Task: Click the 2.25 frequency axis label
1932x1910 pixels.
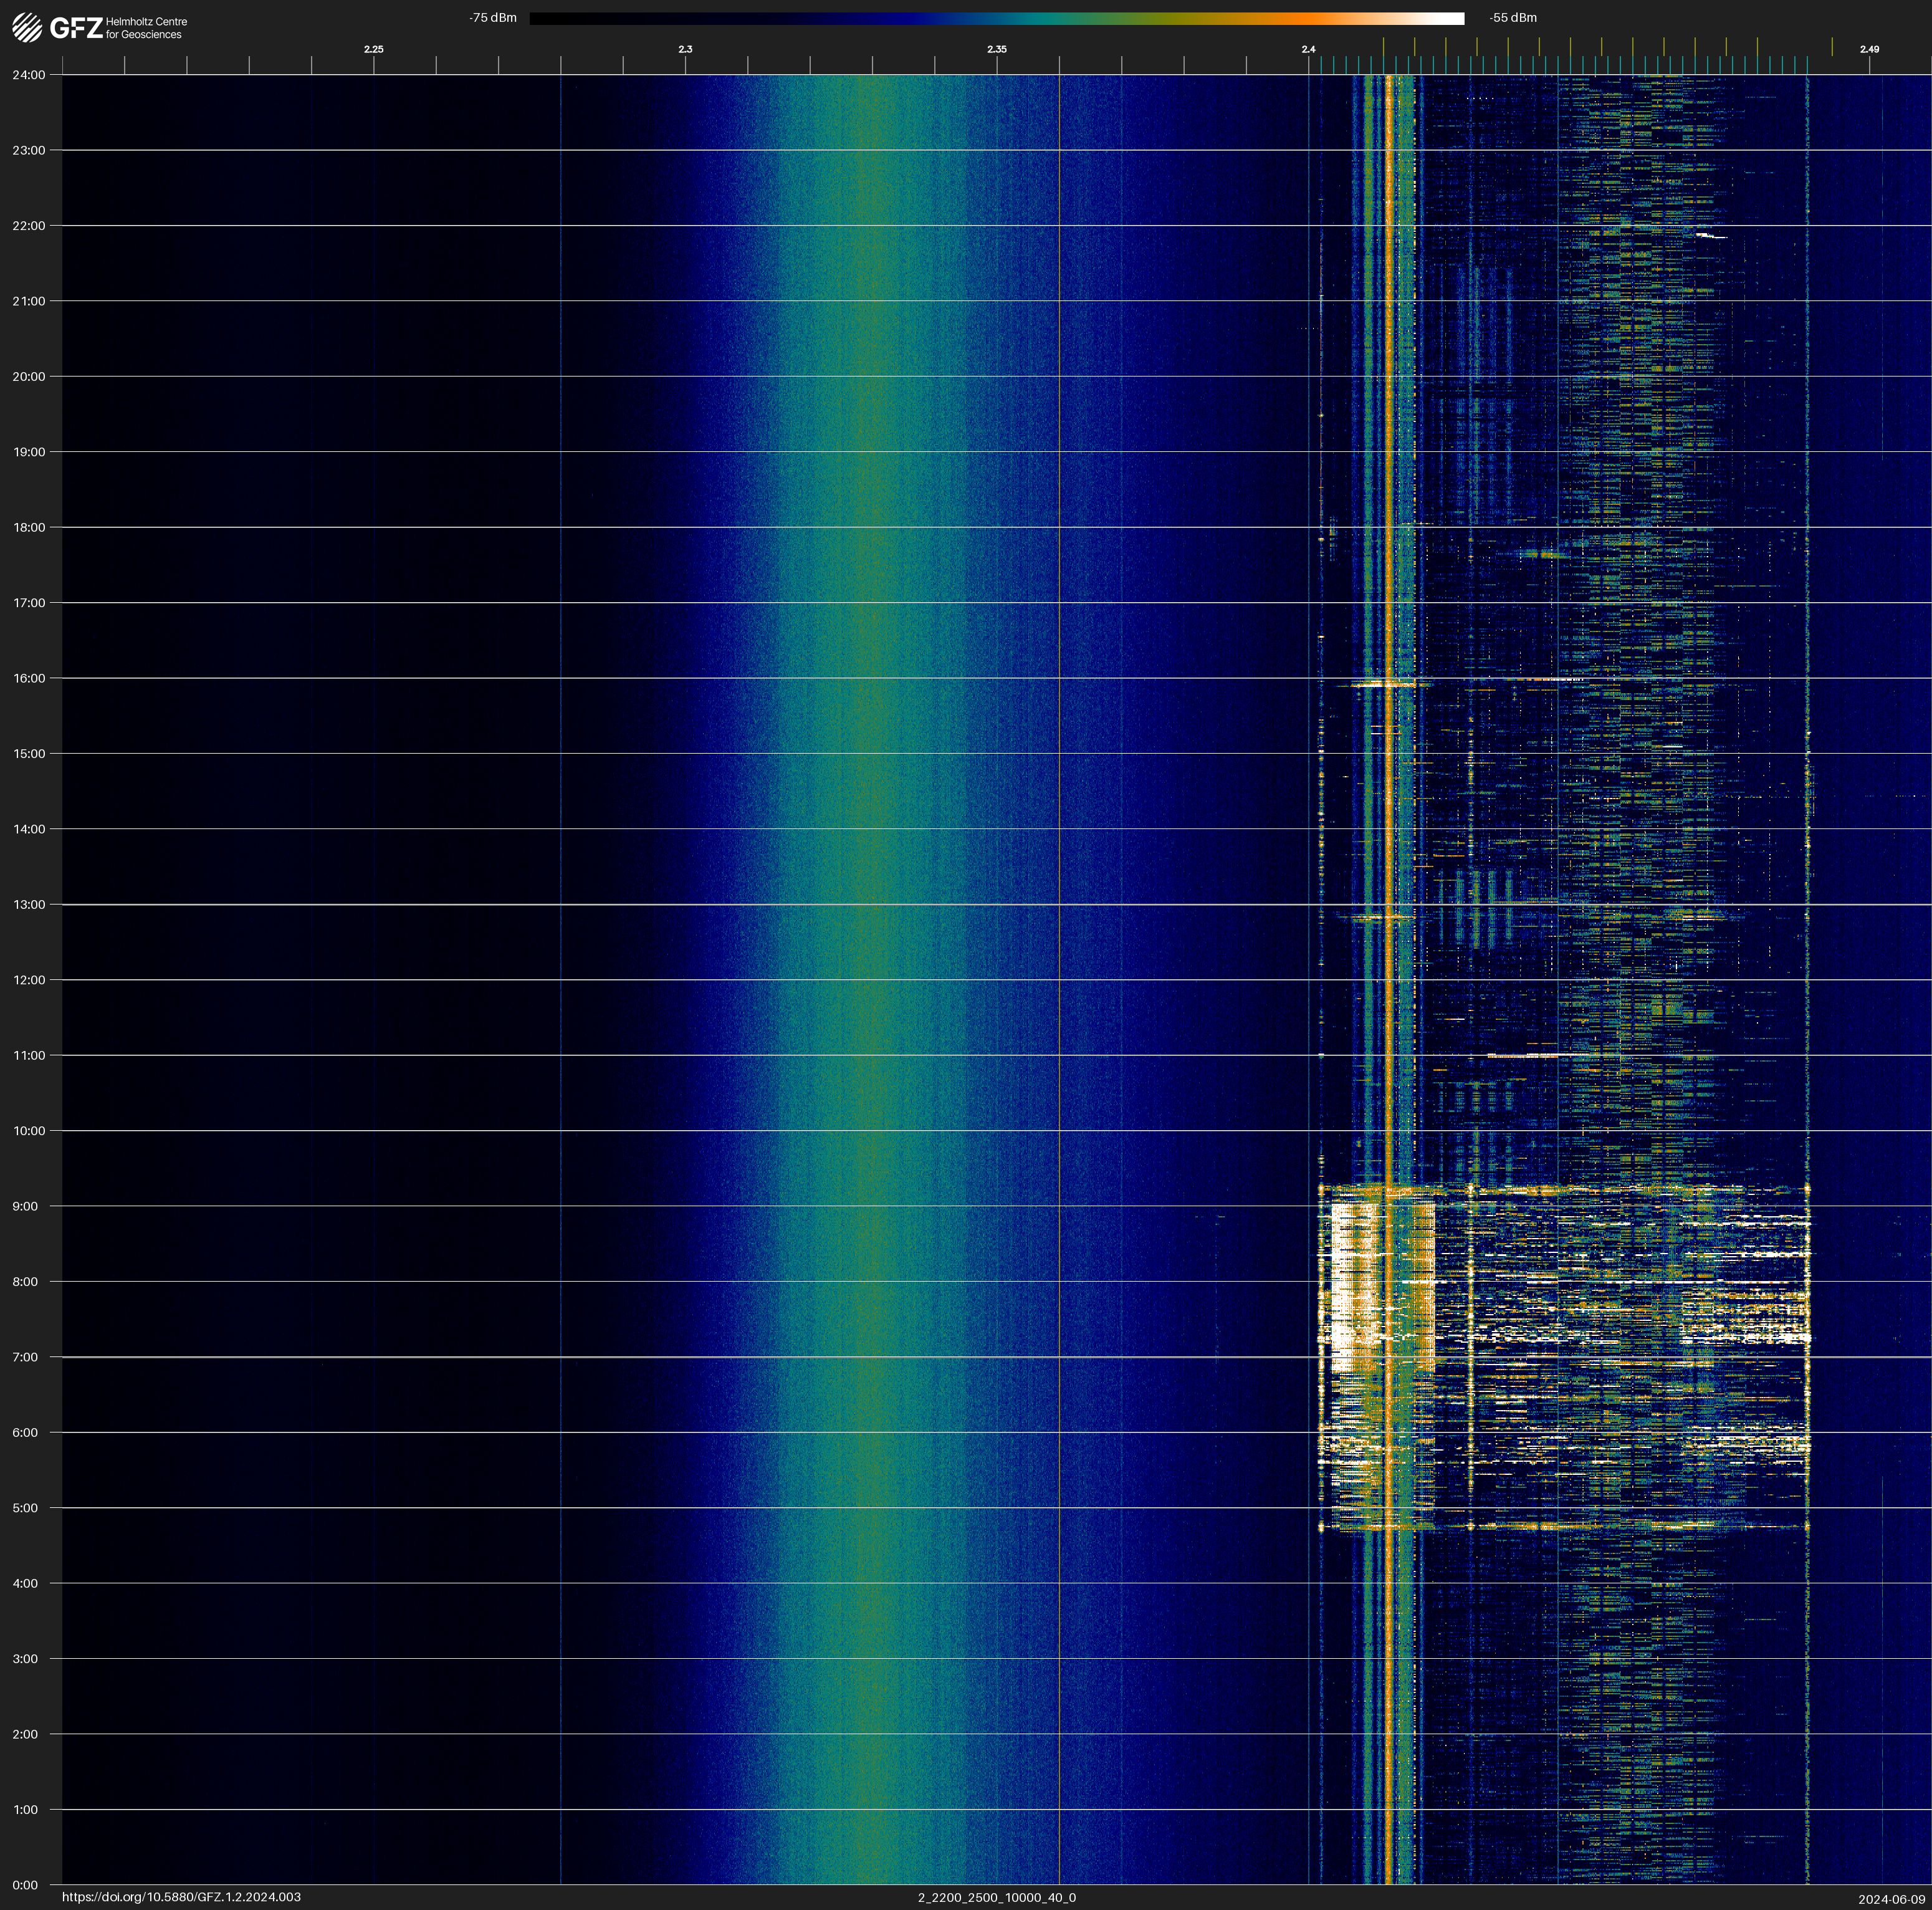Action: coord(373,49)
